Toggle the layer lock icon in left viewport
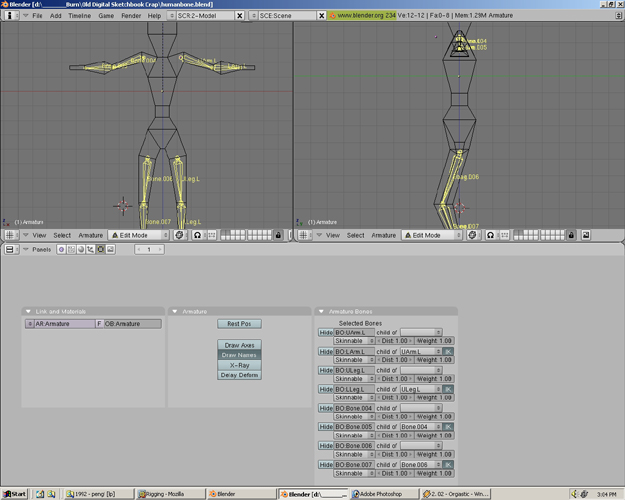The image size is (625, 500). [278, 235]
